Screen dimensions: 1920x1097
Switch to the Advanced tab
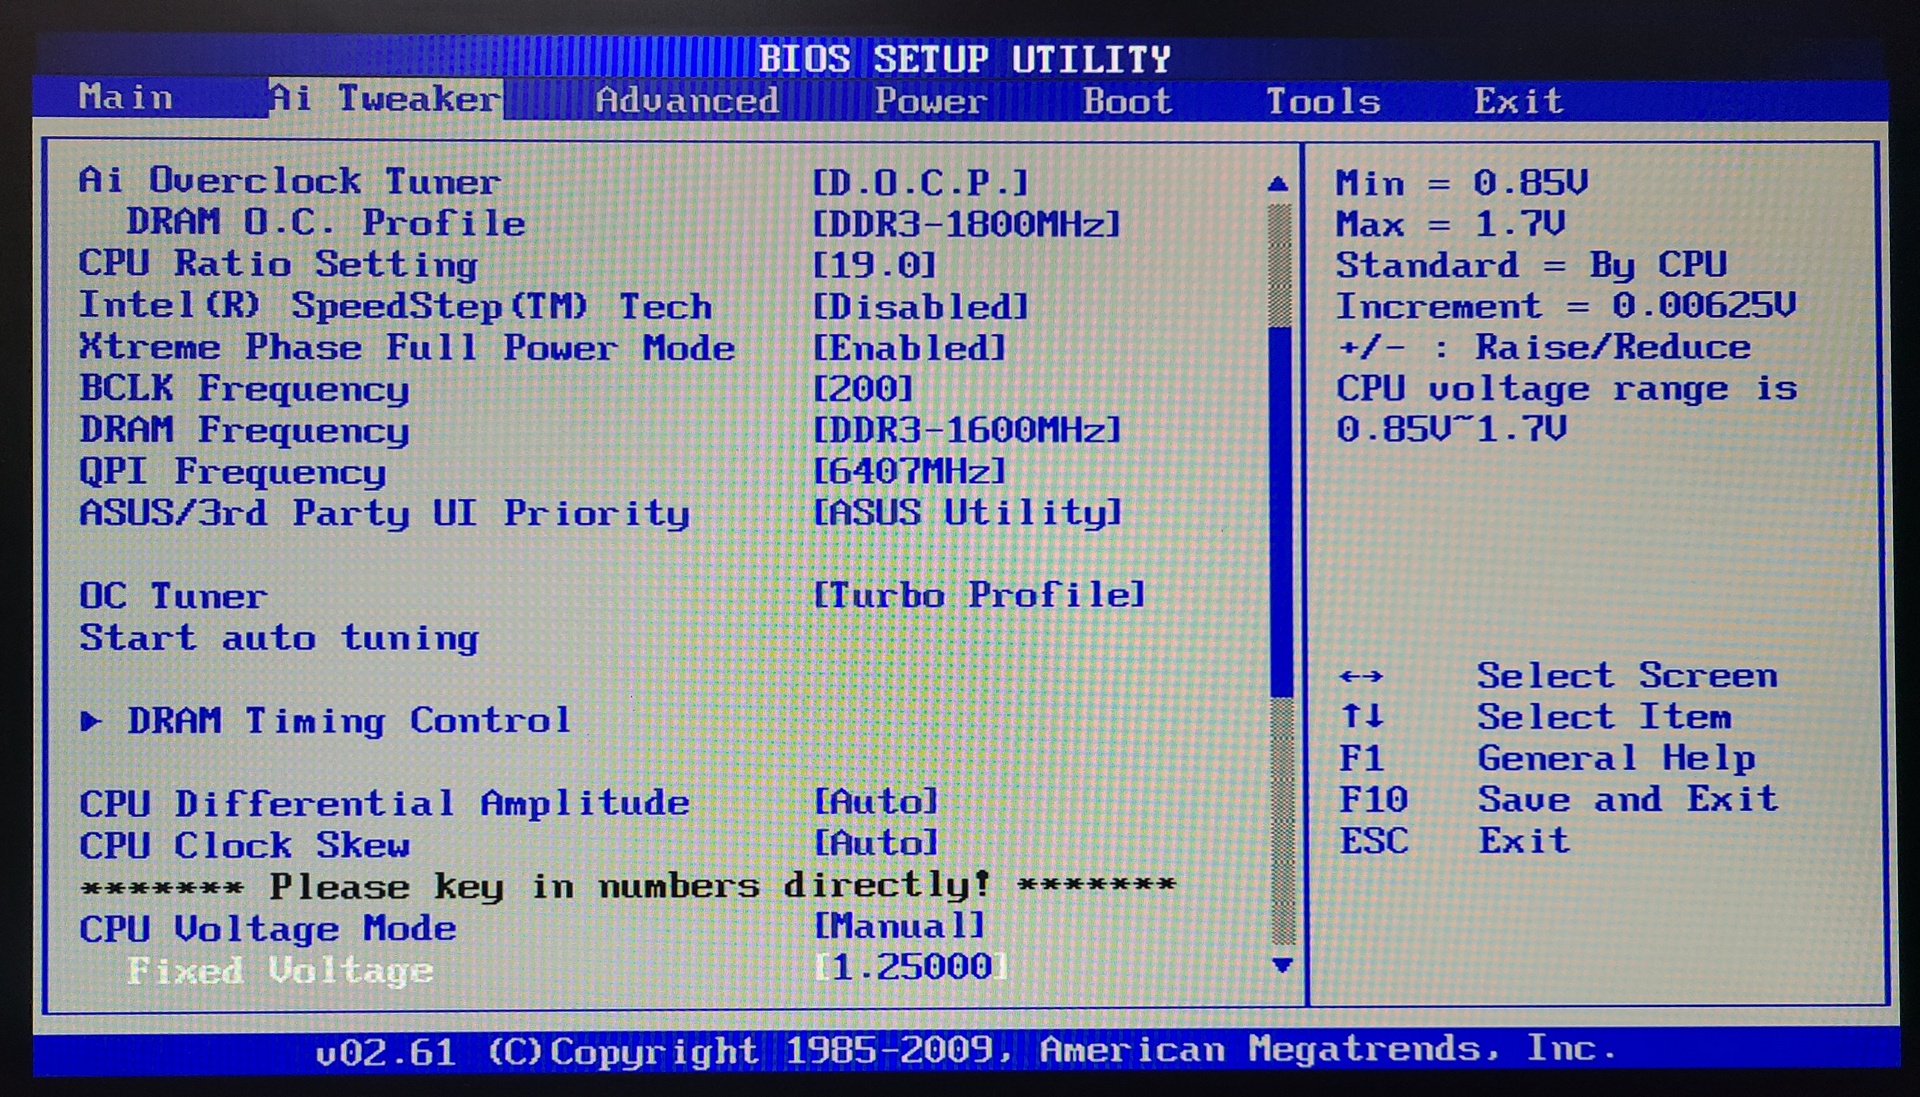click(687, 101)
